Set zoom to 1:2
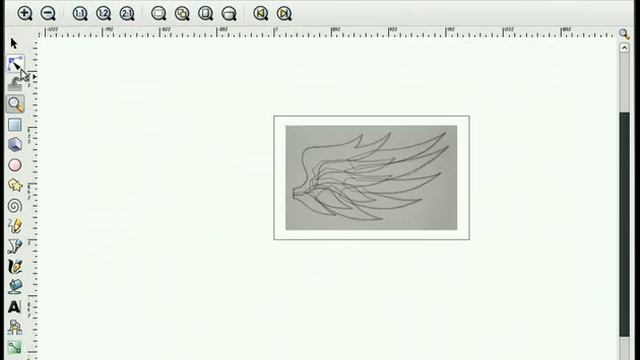The width and height of the screenshot is (640, 360). (x=103, y=13)
